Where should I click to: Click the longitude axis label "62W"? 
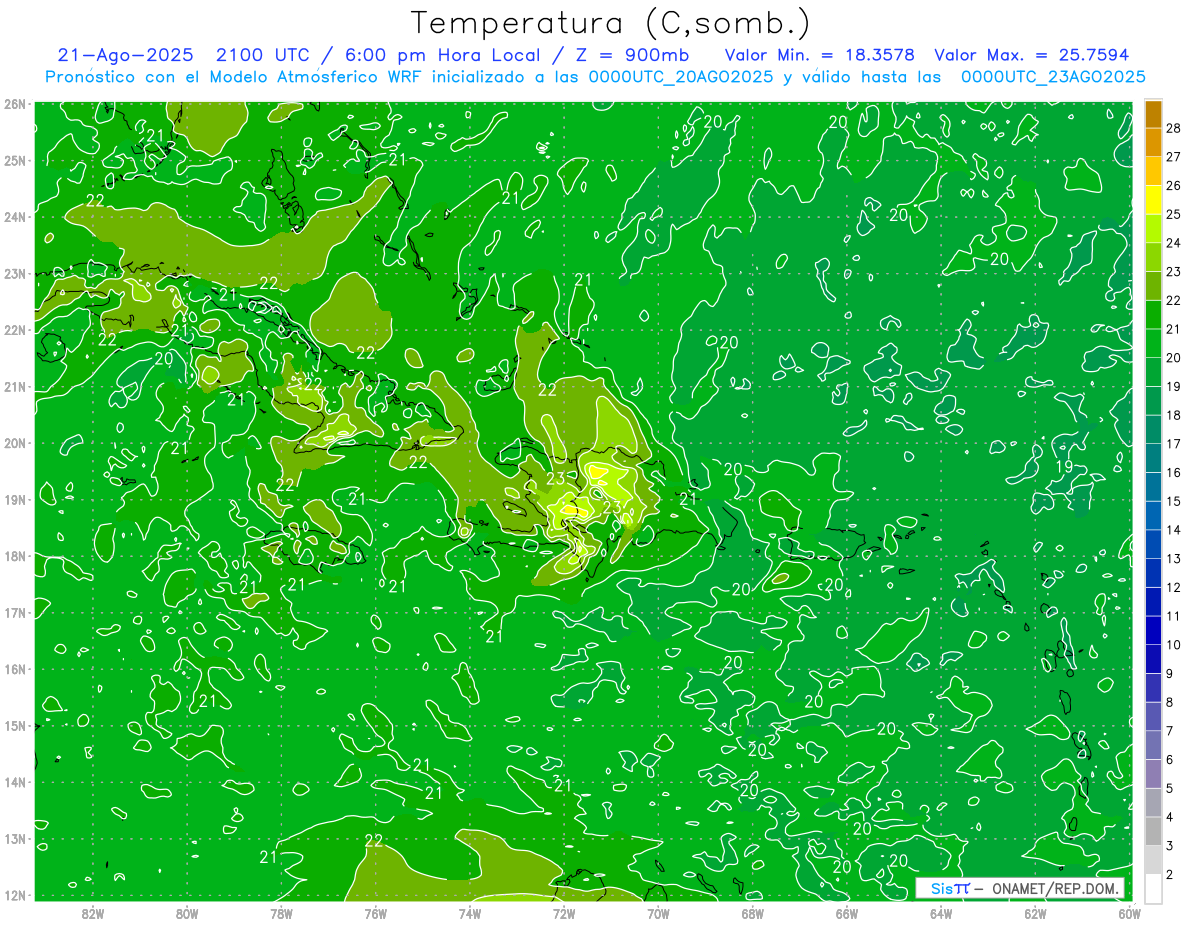coord(1035,913)
